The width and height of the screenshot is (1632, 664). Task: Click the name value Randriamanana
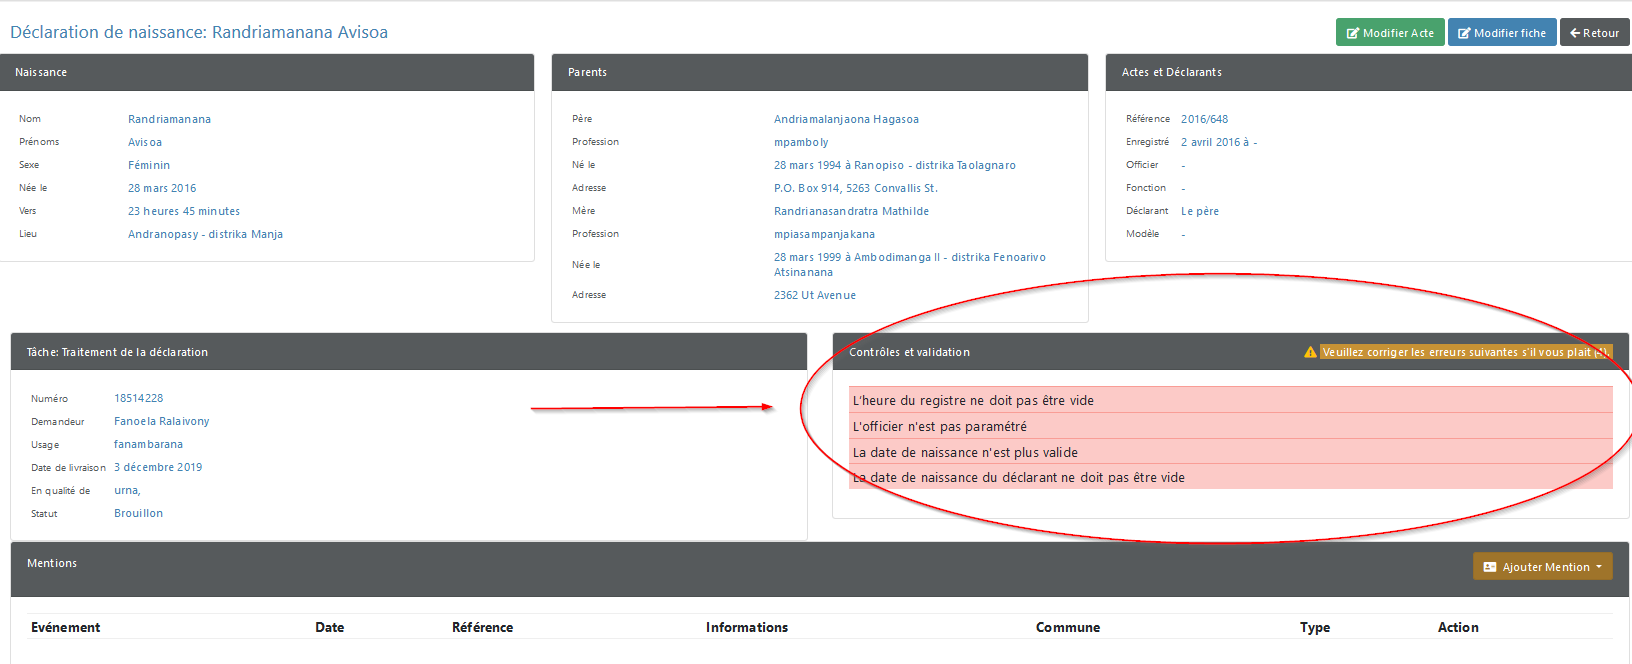click(x=169, y=119)
